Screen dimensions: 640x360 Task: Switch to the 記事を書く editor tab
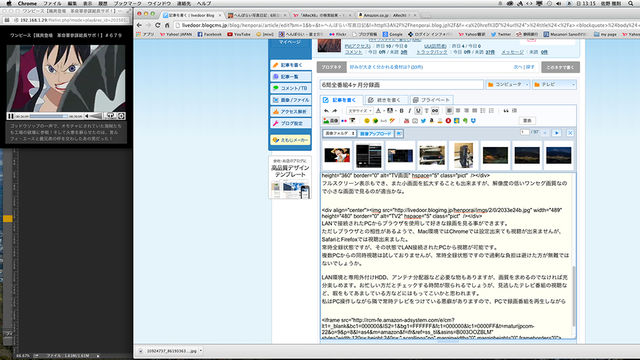[x=340, y=100]
